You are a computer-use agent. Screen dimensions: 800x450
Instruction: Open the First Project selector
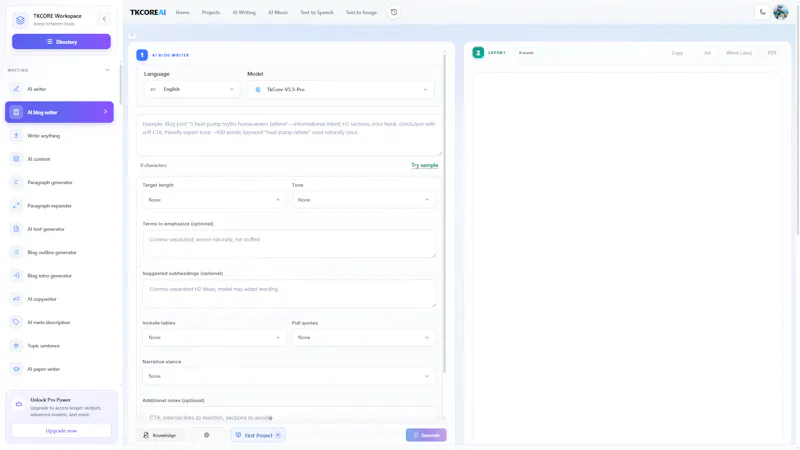258,435
